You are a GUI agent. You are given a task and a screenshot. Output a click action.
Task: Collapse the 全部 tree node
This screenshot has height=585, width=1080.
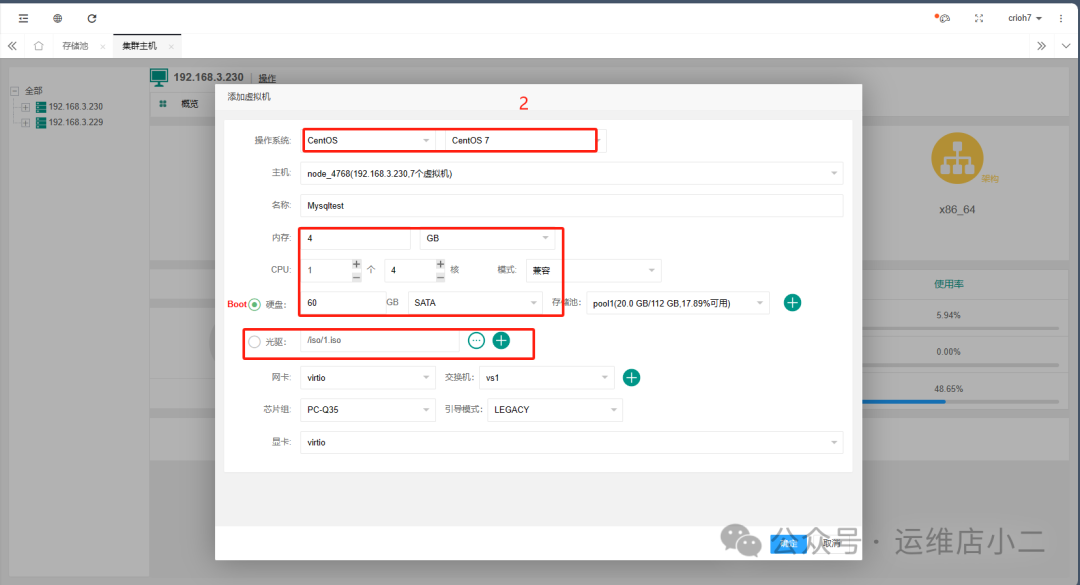(14, 91)
